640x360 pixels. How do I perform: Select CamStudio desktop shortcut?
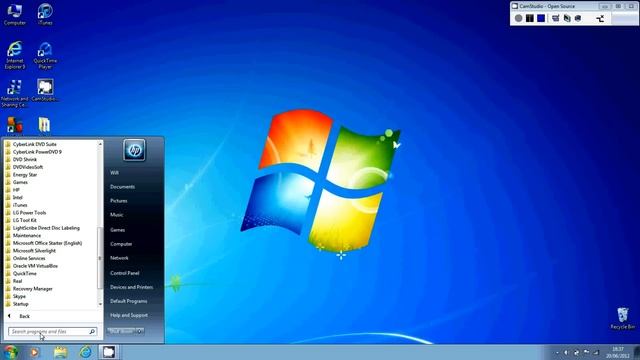pos(45,90)
